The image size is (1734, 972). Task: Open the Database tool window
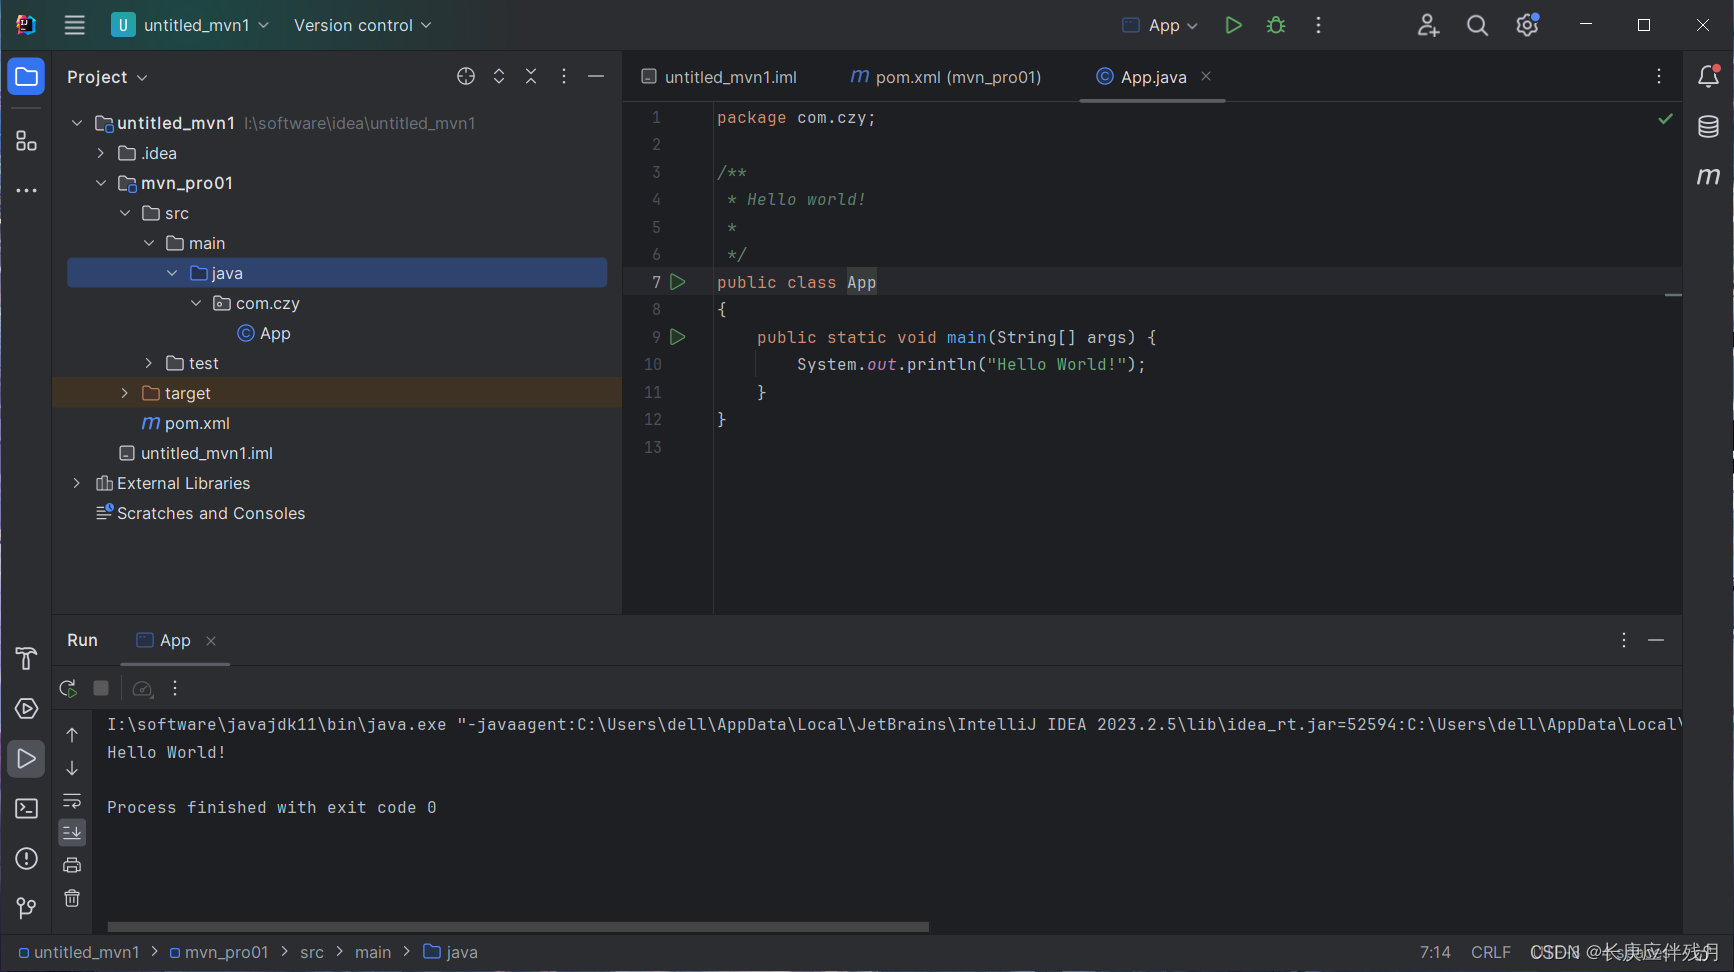coord(1708,127)
